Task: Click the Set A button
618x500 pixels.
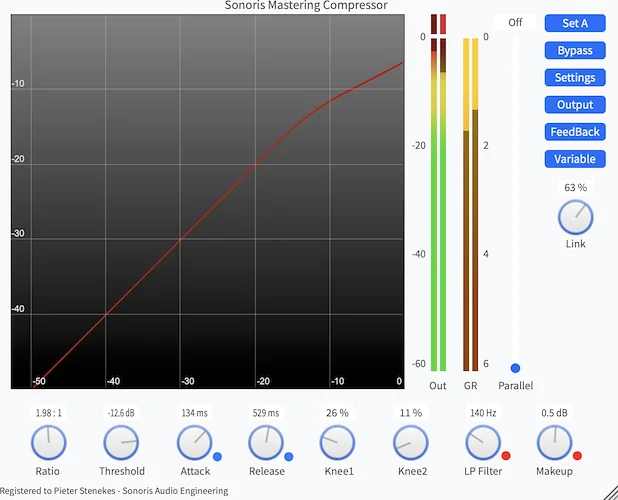Action: pos(575,23)
